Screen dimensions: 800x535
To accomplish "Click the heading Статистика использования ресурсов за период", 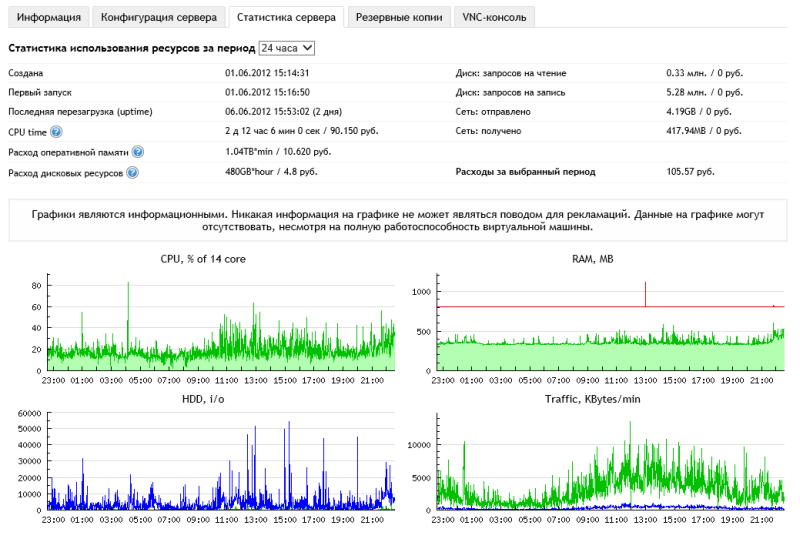I will 132,48.
